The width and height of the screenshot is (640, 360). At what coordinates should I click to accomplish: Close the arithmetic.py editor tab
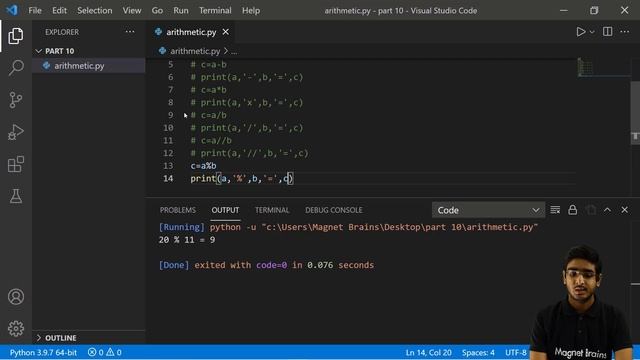point(226,32)
